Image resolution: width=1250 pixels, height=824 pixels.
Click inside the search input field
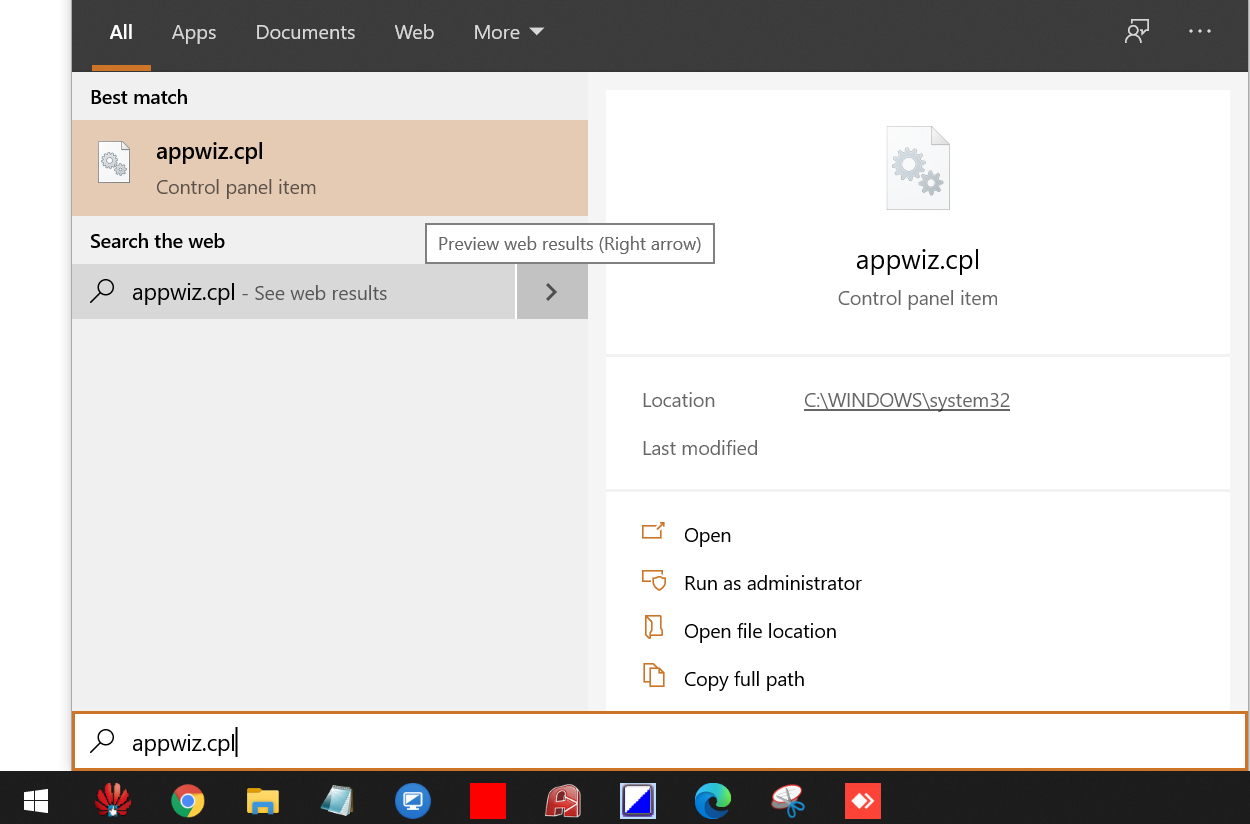click(x=400, y=741)
